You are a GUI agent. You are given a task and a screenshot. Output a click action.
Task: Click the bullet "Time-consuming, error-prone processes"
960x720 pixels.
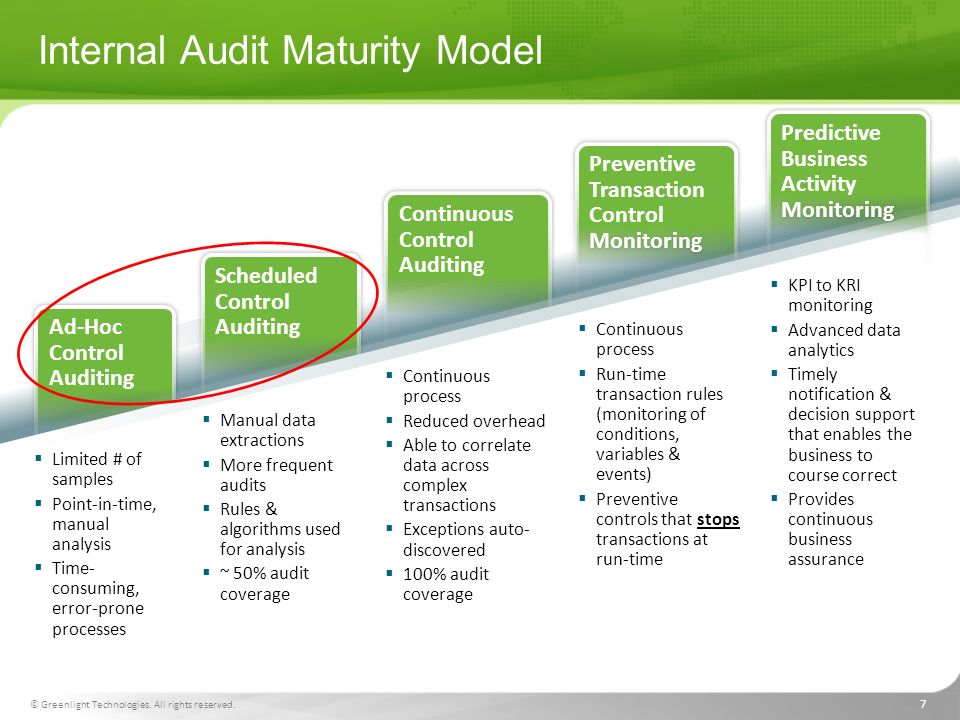pyautogui.click(x=98, y=598)
